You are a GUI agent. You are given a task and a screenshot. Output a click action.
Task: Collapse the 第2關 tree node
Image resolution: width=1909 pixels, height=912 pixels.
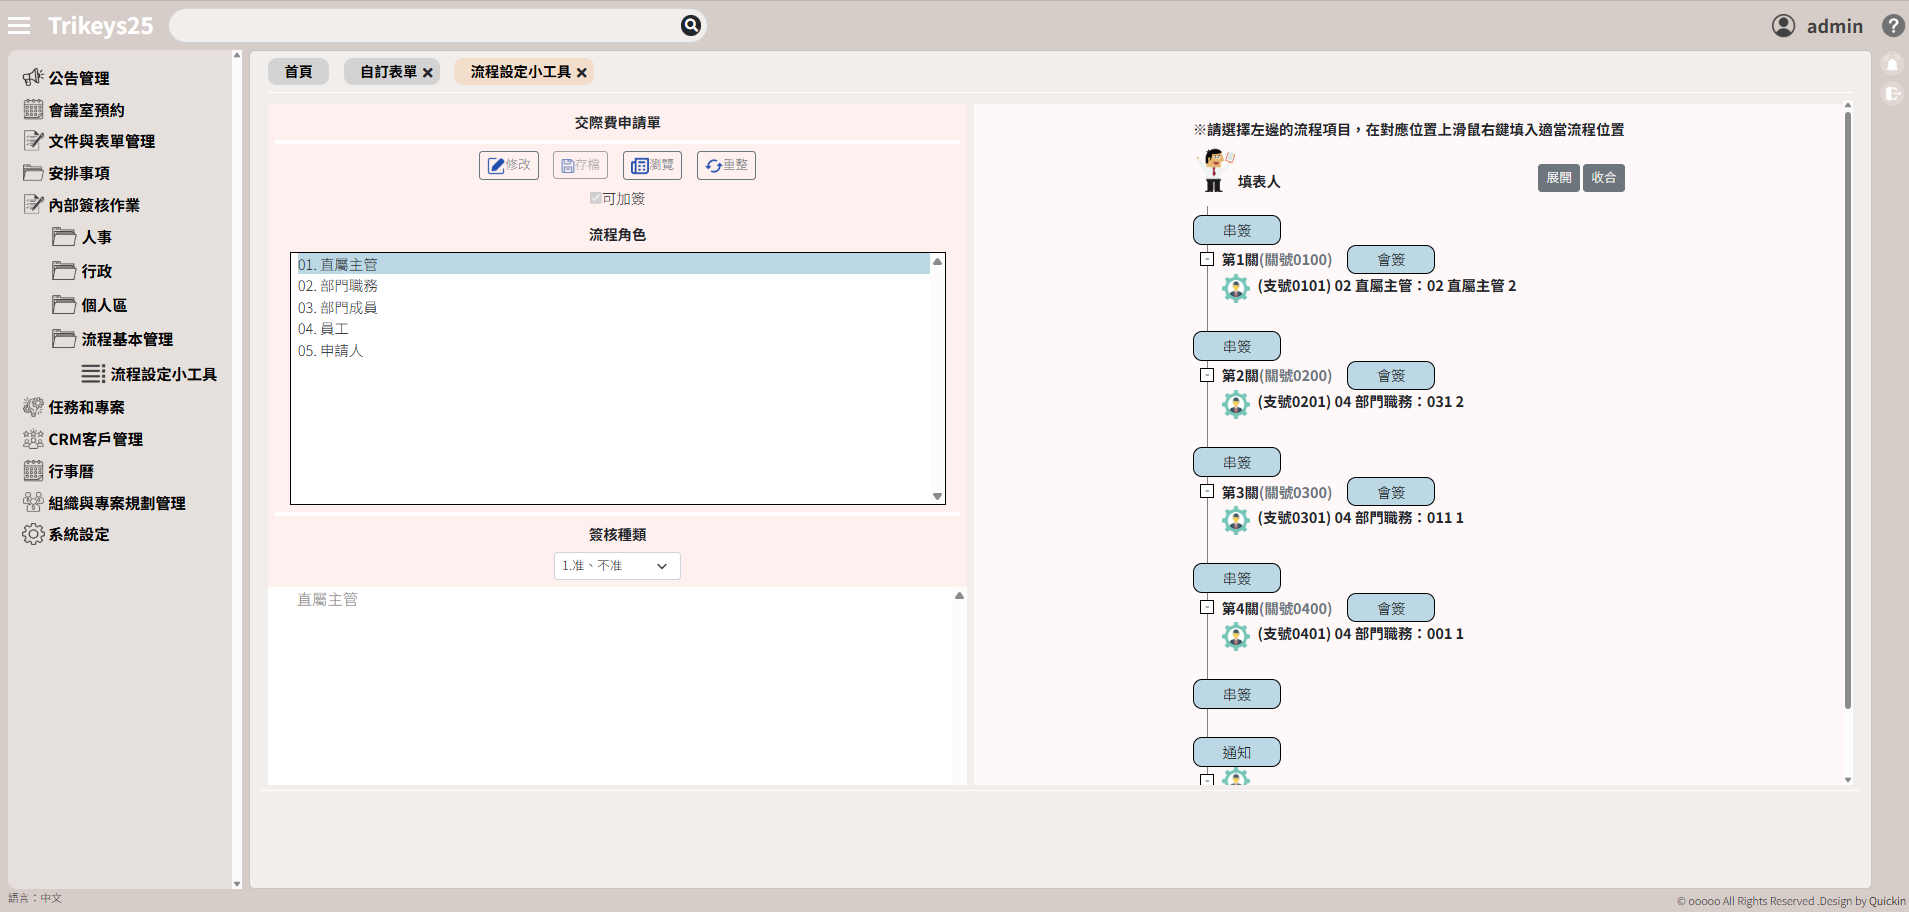pos(1207,376)
